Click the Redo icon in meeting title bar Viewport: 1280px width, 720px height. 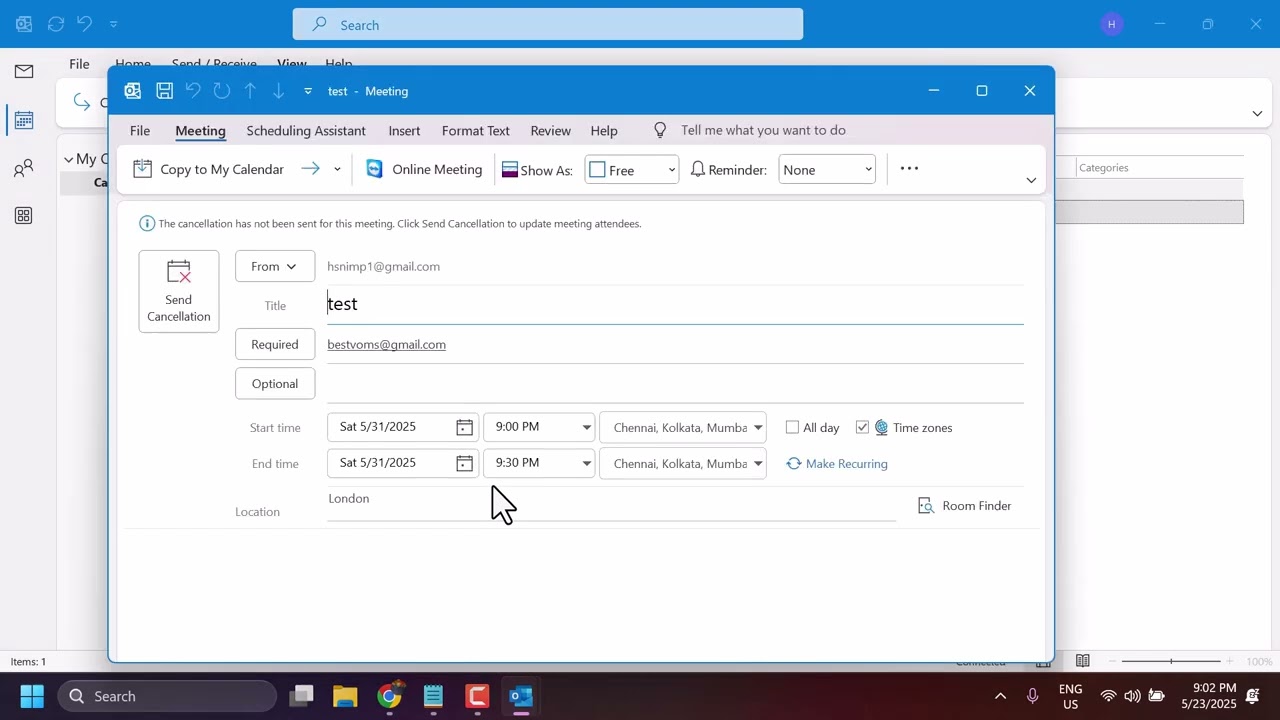tap(222, 91)
